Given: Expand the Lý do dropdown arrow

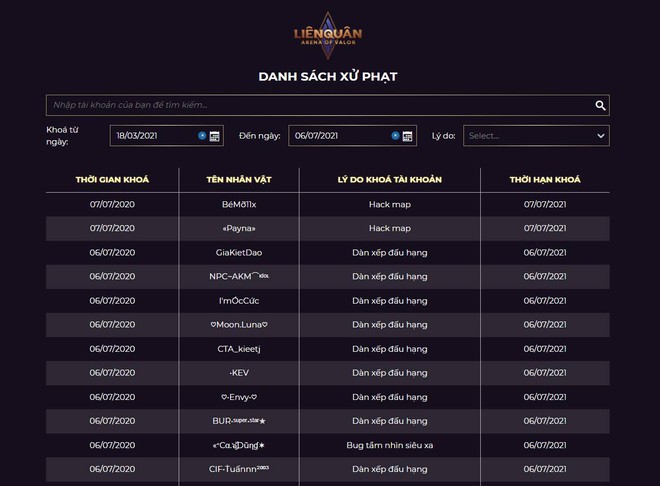Looking at the screenshot, I should point(601,136).
